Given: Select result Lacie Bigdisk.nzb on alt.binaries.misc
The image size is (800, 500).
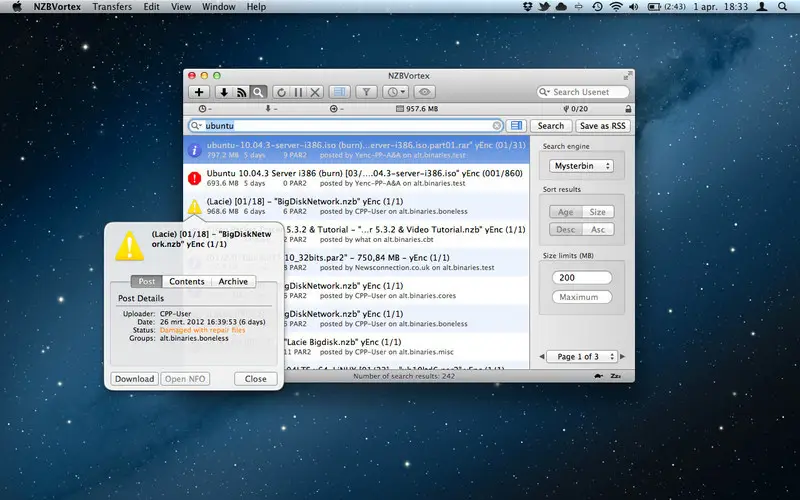Looking at the screenshot, I should click(406, 346).
